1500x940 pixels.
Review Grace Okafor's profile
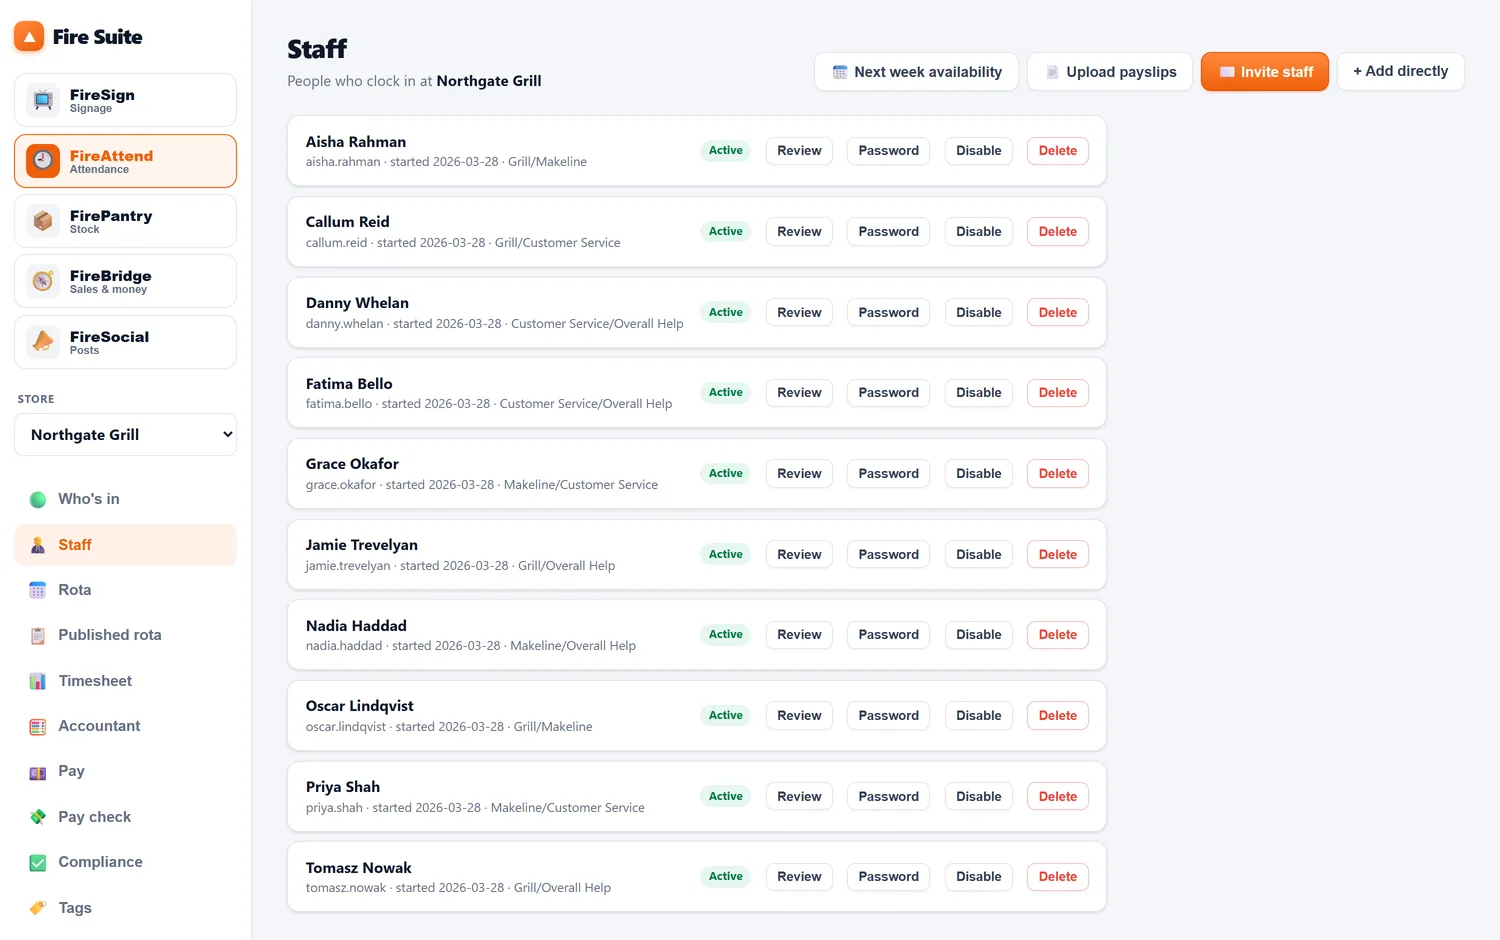click(799, 474)
